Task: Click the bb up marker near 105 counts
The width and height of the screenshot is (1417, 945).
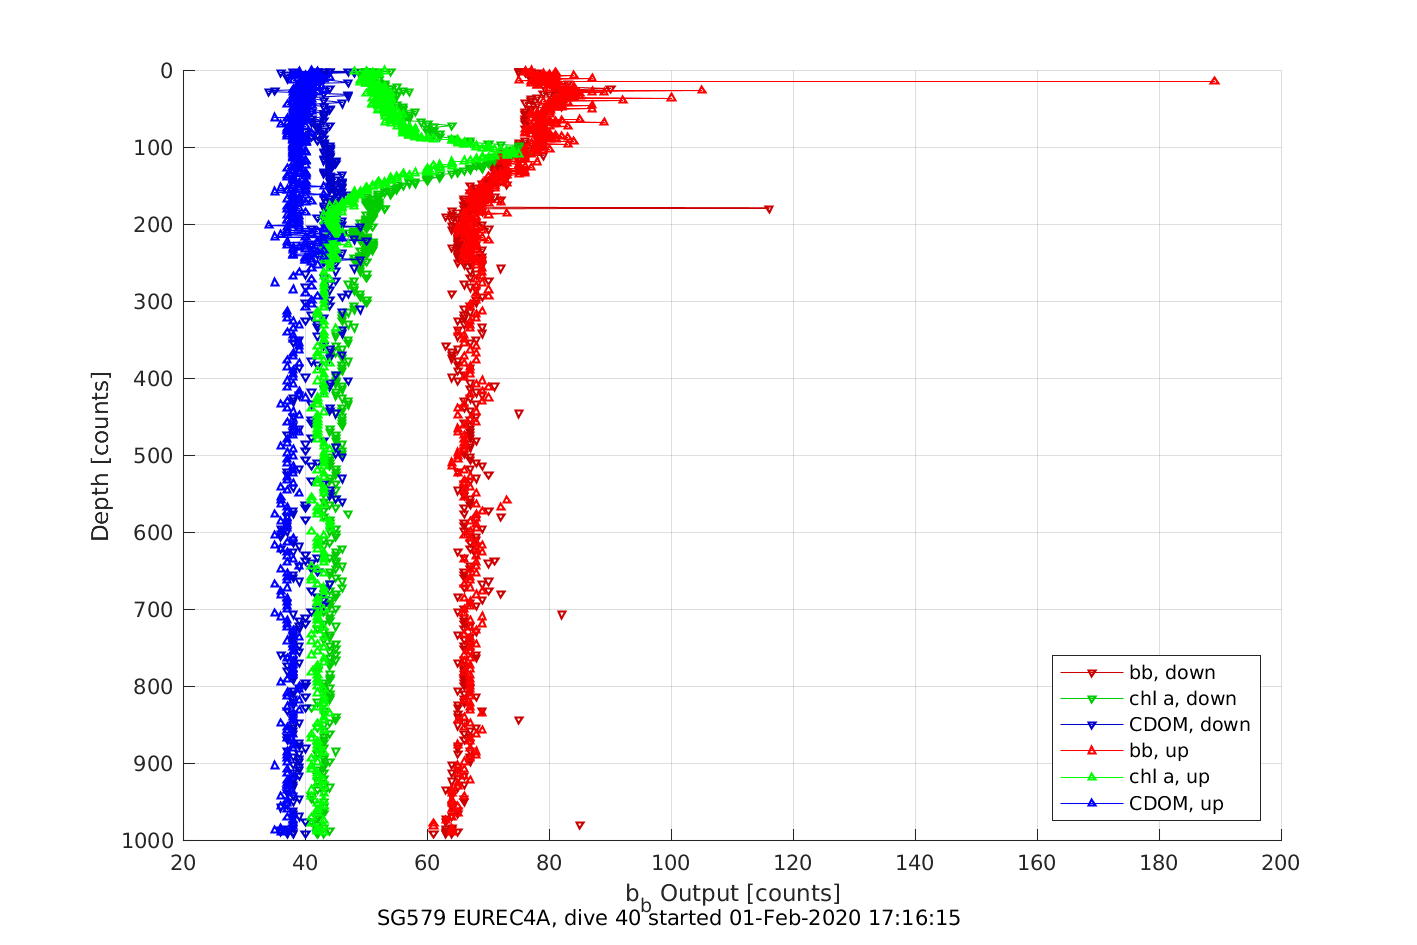Action: [702, 90]
